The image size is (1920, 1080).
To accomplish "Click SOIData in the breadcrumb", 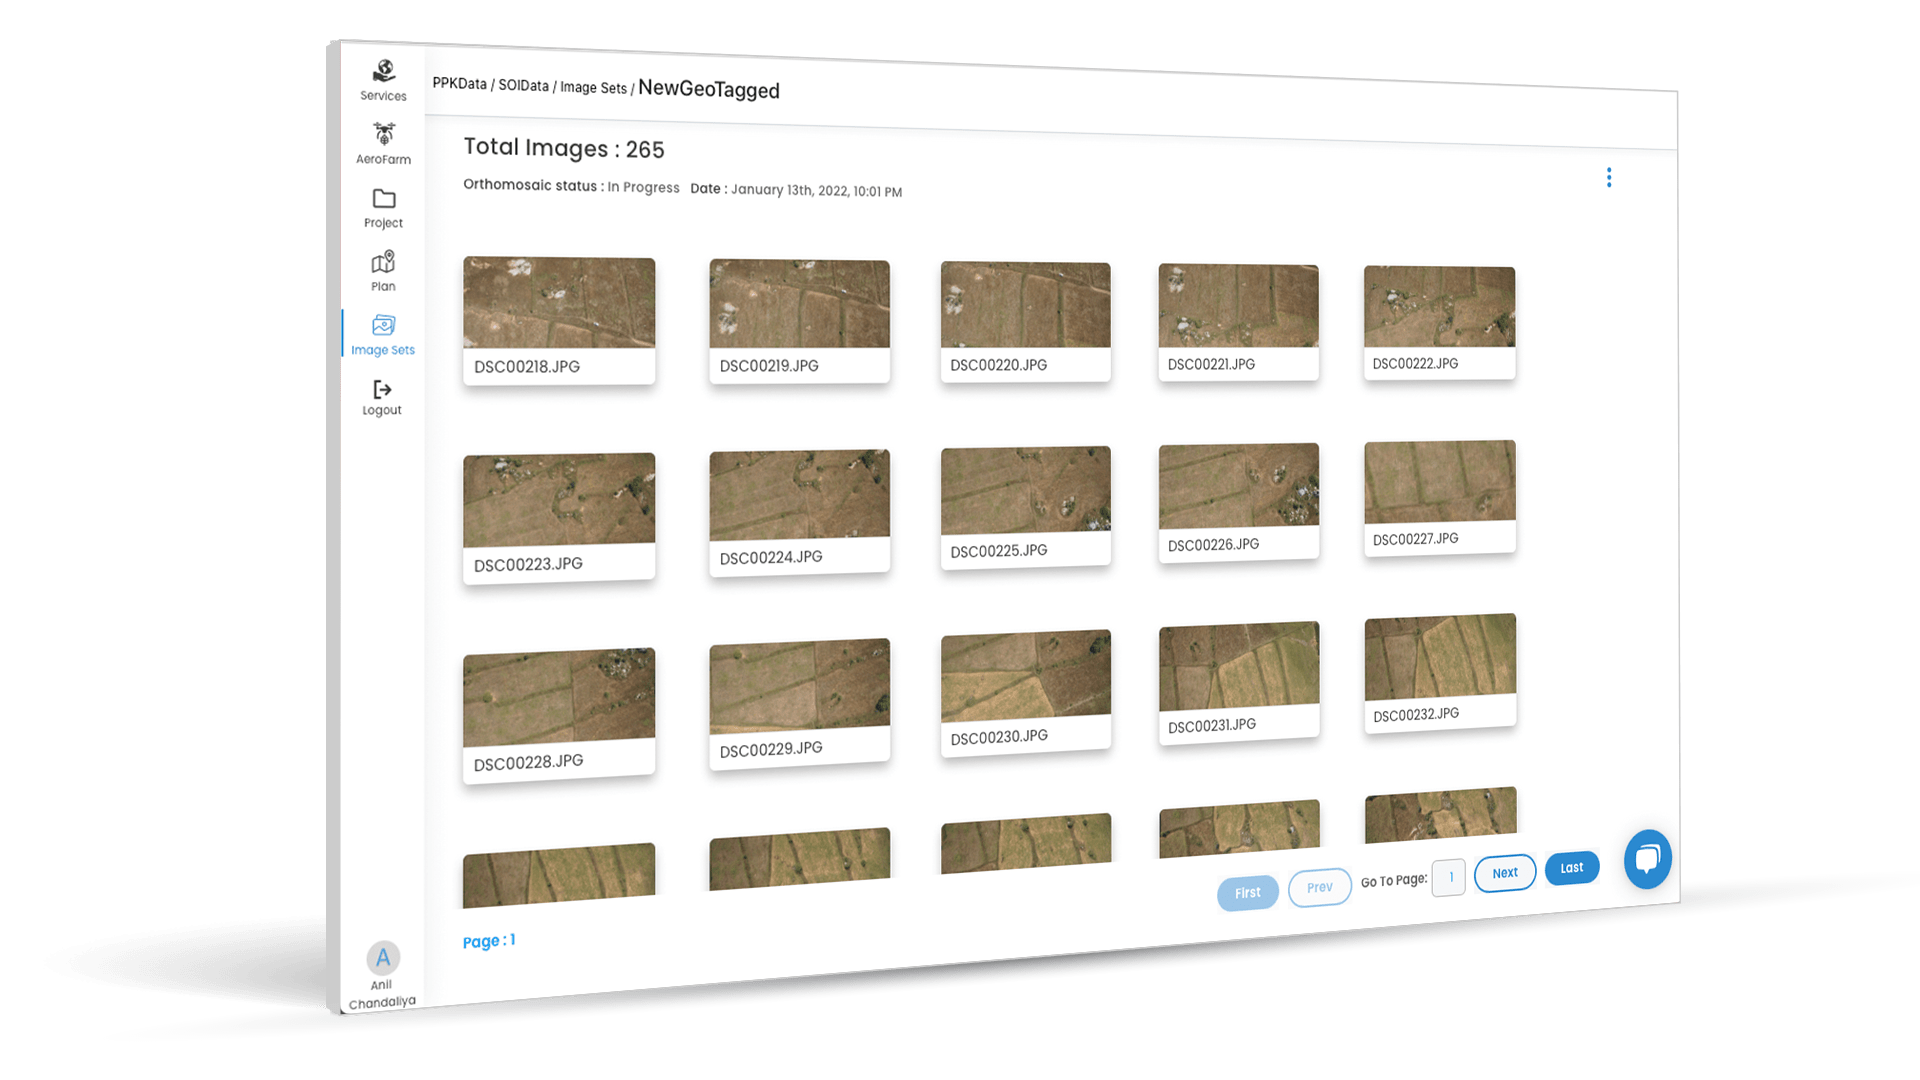I will pyautogui.click(x=523, y=85).
